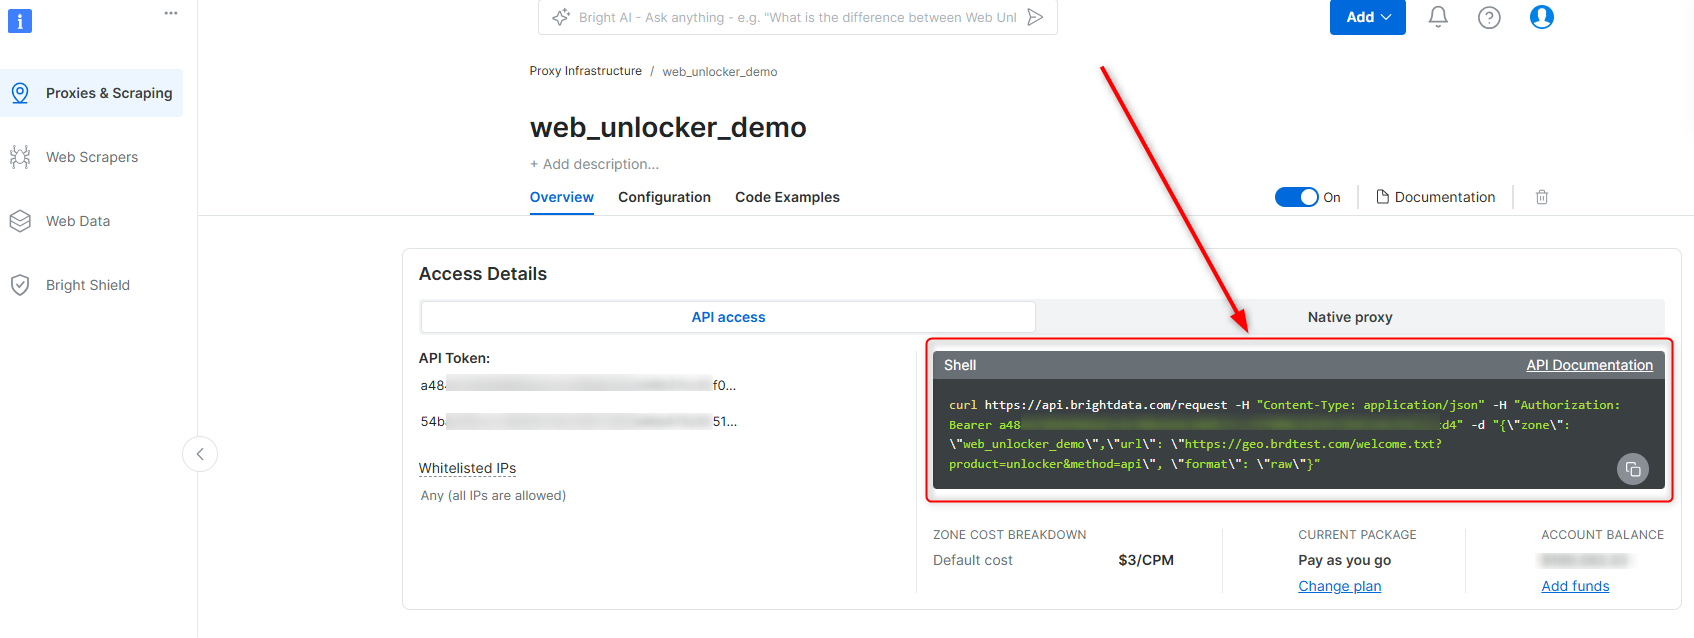The width and height of the screenshot is (1694, 638).
Task: Click the Proxies & Scraping pin icon
Action: coord(20,93)
